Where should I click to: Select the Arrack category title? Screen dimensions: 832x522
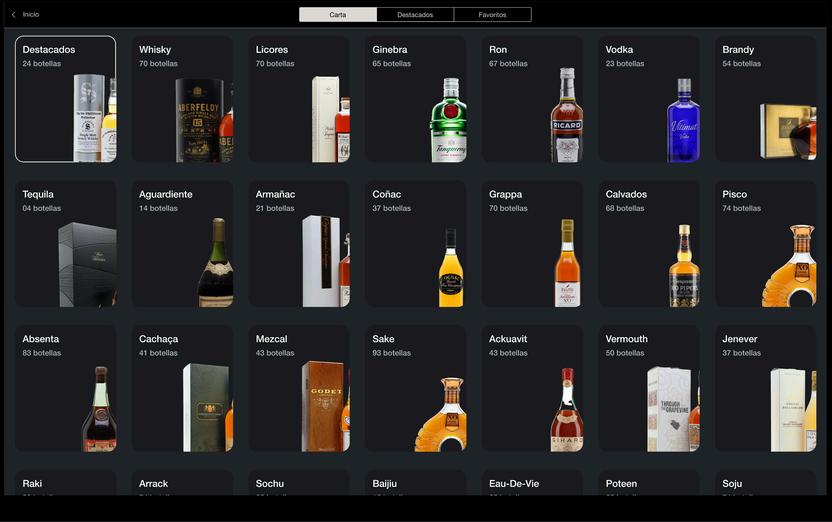pos(153,483)
